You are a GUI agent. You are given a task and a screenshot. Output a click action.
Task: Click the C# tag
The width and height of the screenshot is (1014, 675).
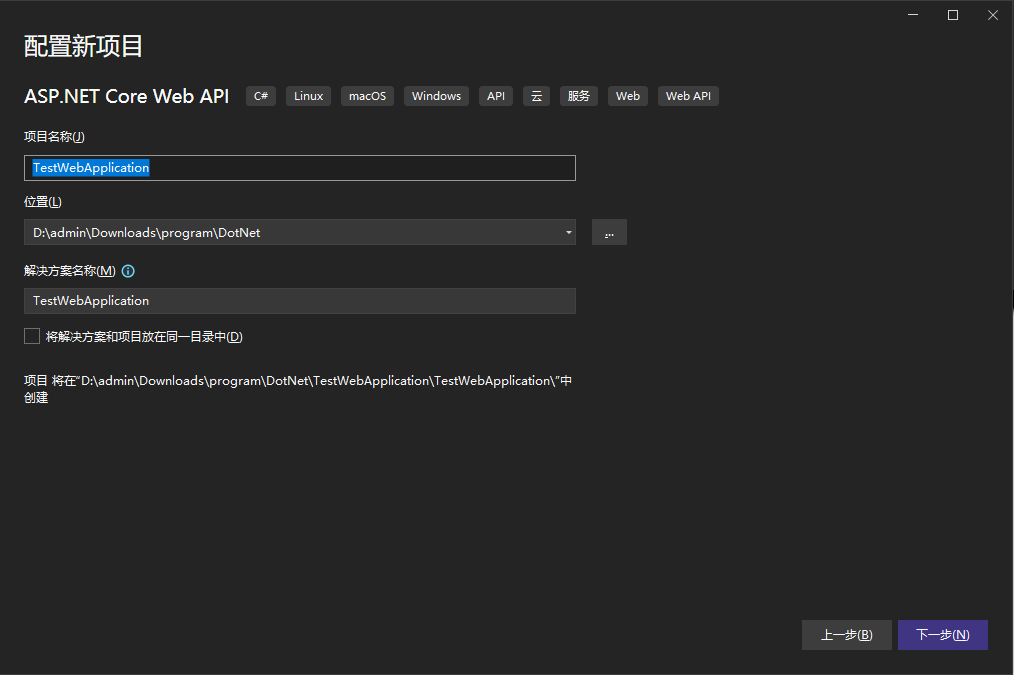click(x=261, y=96)
